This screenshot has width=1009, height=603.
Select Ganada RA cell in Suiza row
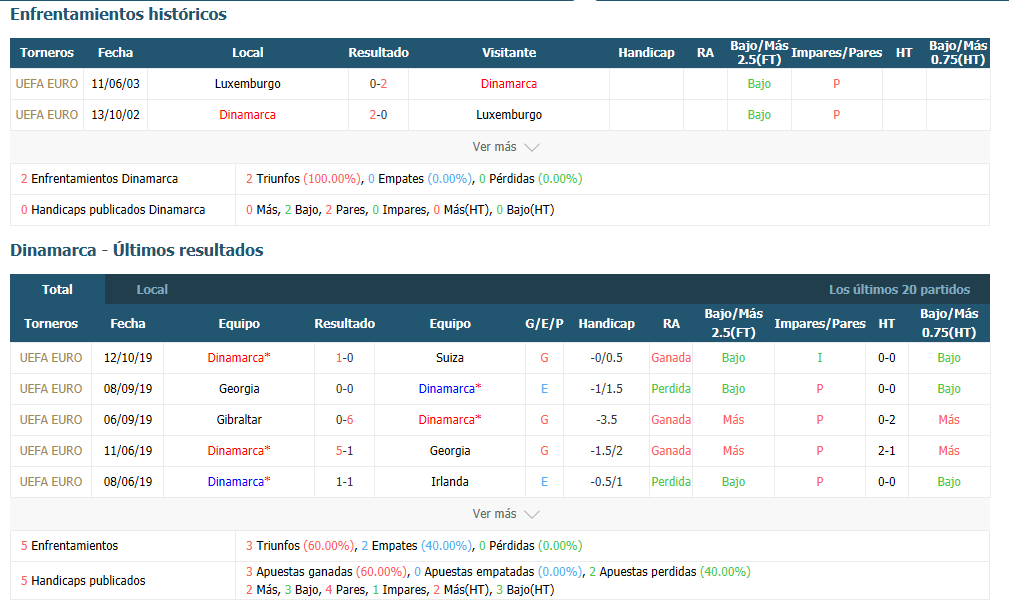(671, 358)
